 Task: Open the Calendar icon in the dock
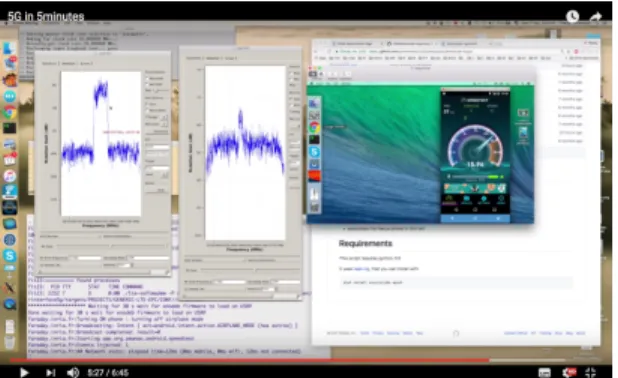pos(10,159)
